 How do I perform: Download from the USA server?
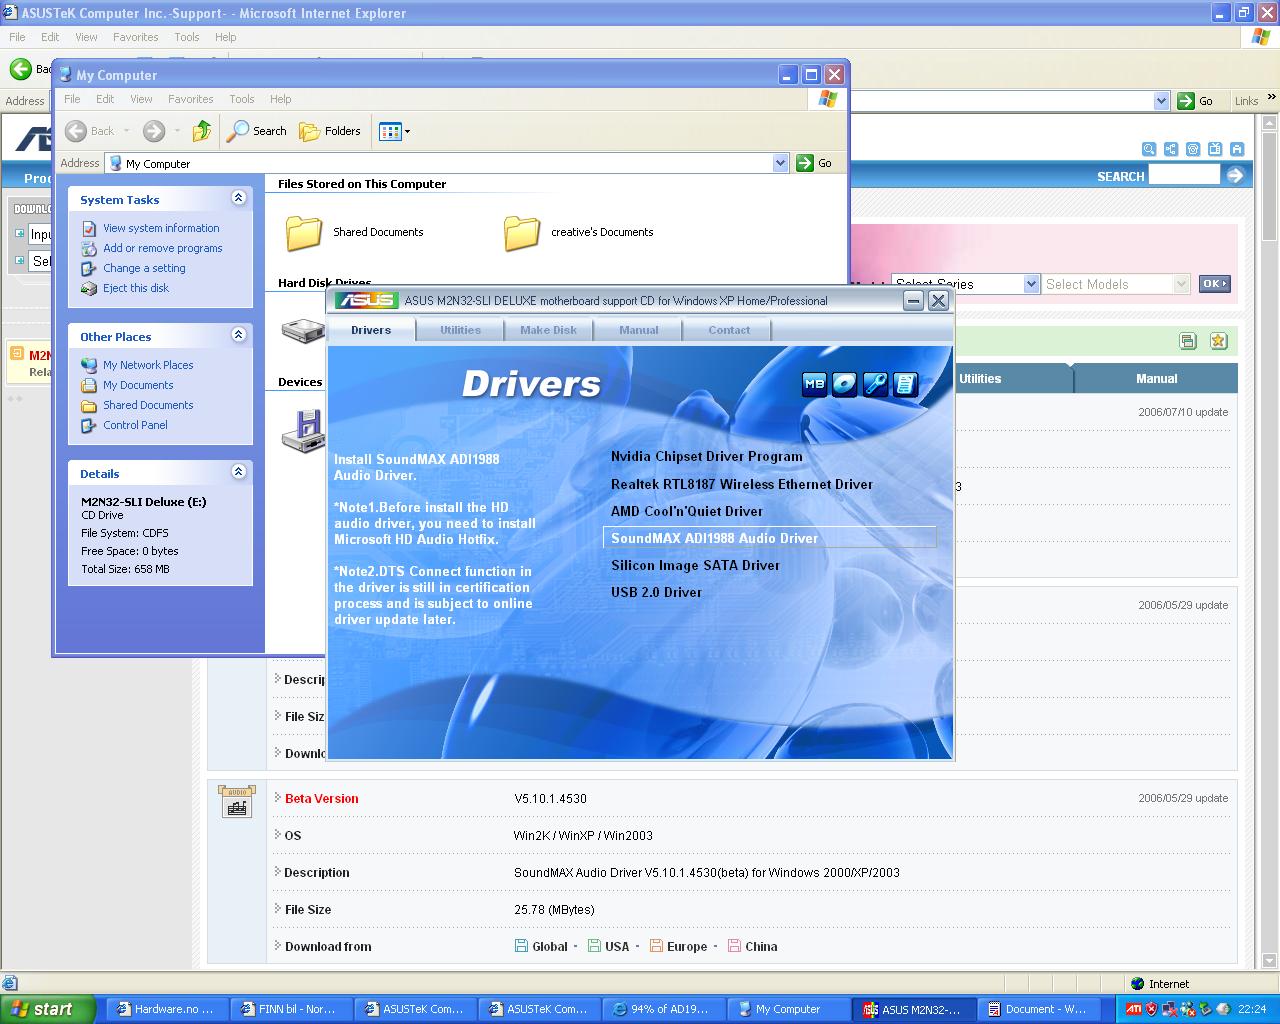(609, 946)
